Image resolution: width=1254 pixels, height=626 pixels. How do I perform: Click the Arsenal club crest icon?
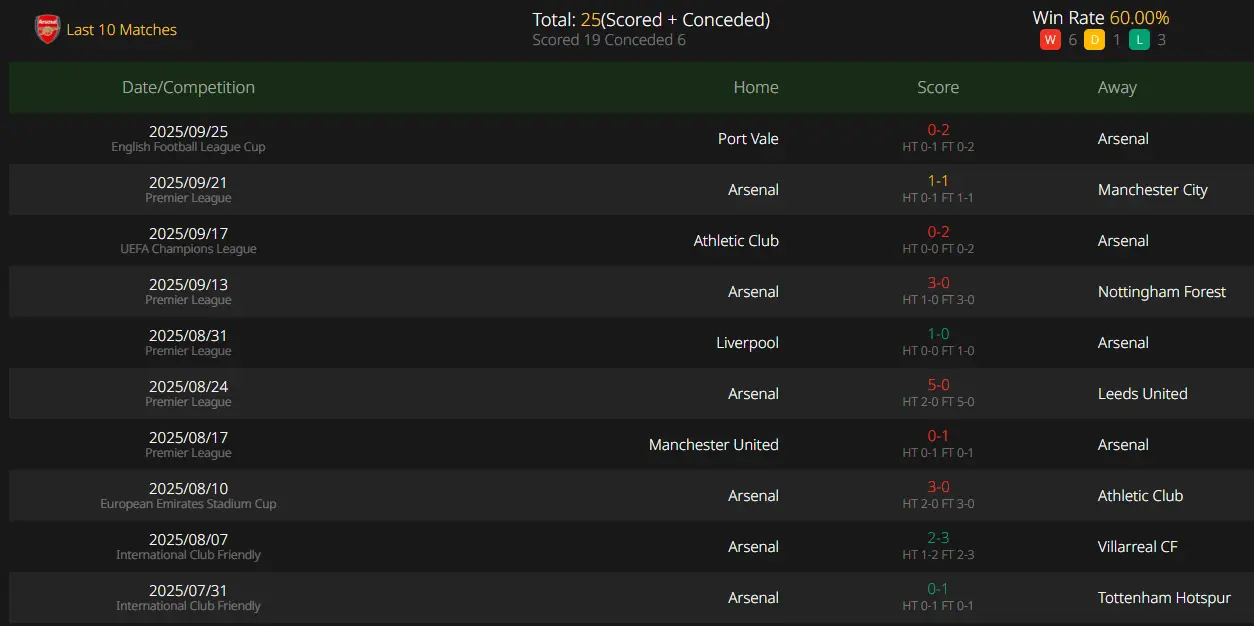(47, 29)
